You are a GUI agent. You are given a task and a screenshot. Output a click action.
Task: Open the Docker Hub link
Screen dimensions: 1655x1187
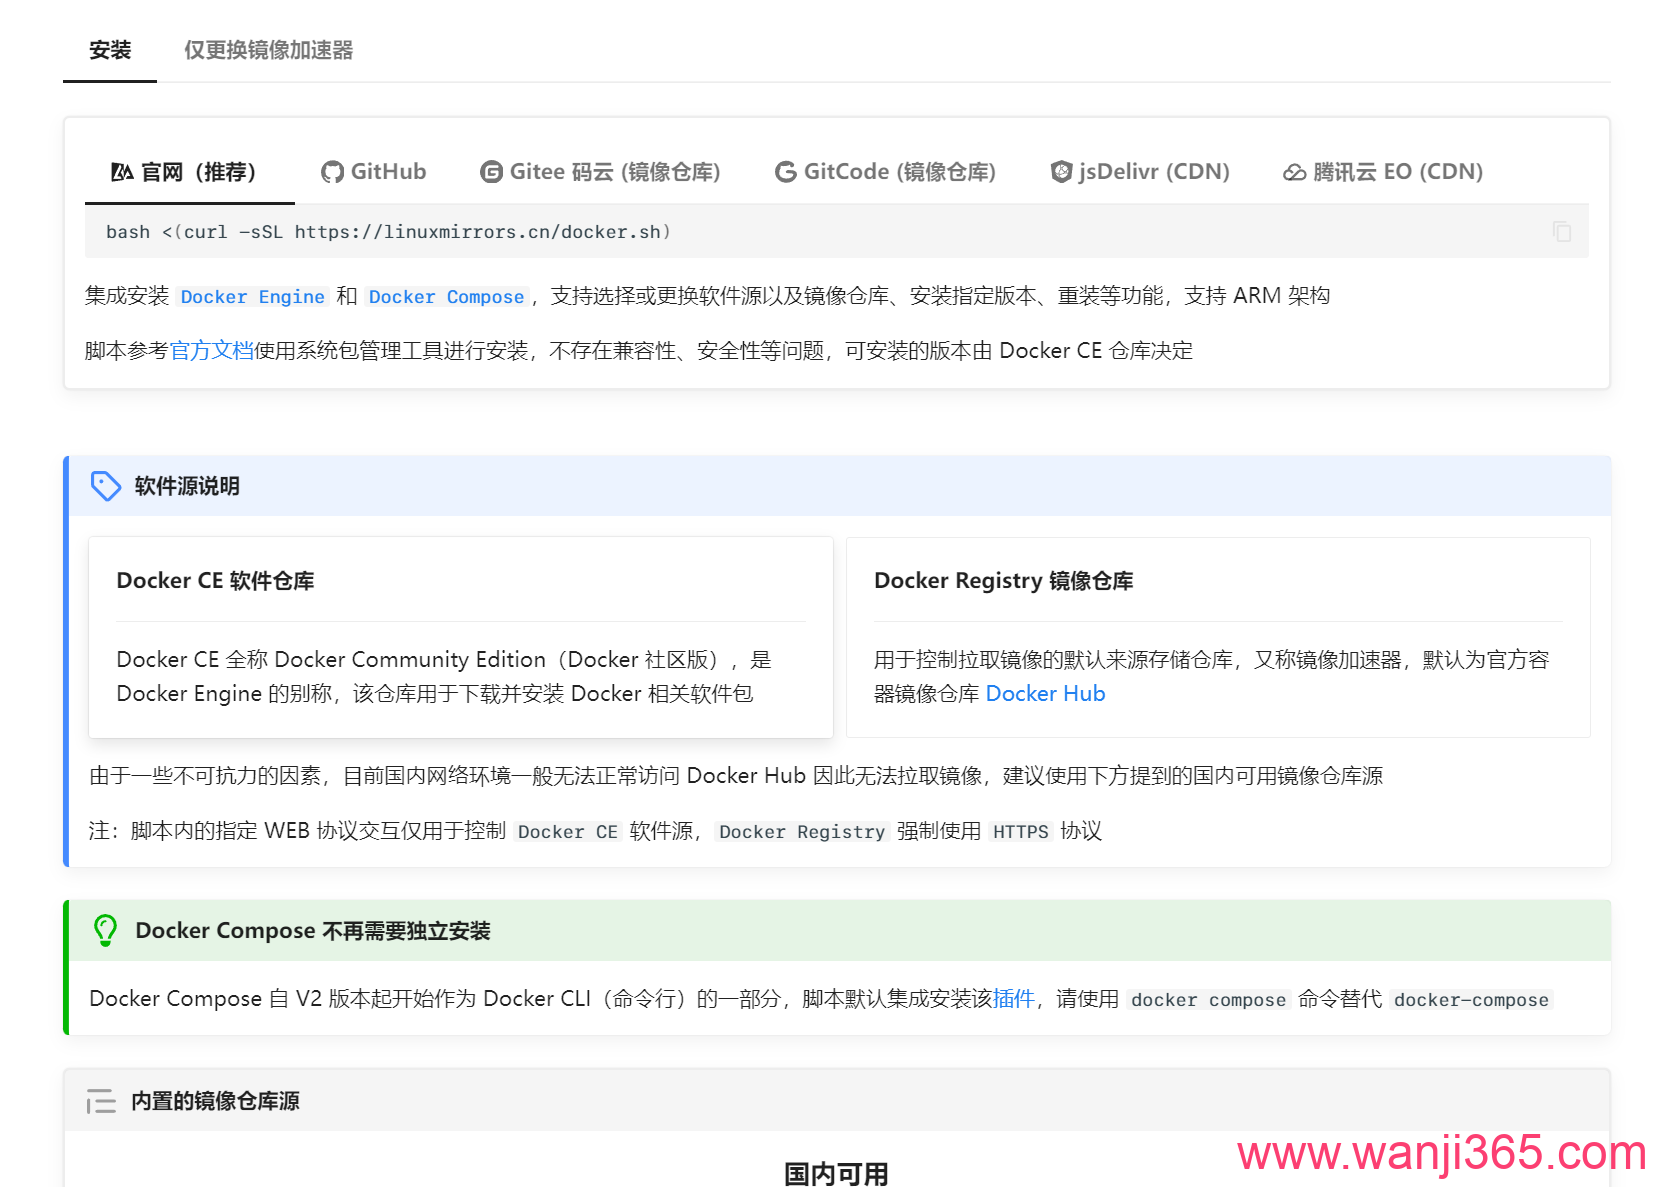pos(1045,694)
